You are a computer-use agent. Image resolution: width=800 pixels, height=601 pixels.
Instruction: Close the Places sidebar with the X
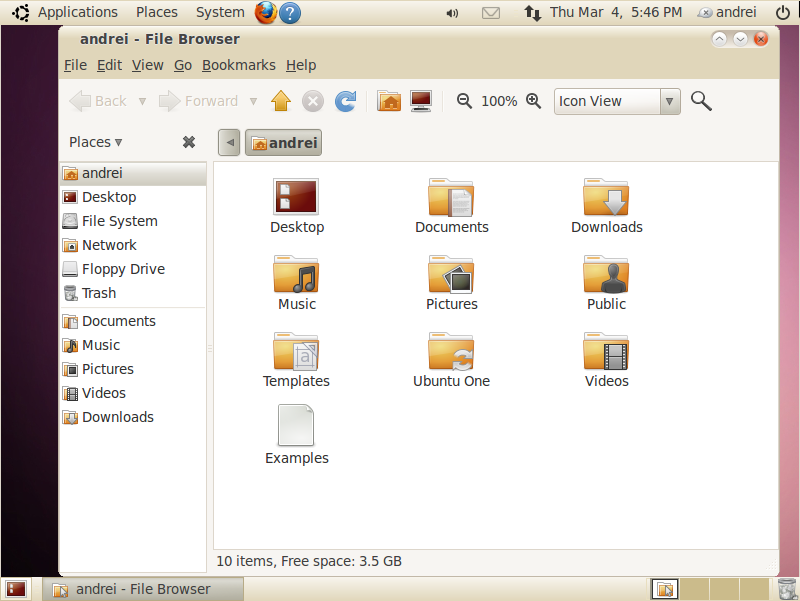(x=189, y=142)
